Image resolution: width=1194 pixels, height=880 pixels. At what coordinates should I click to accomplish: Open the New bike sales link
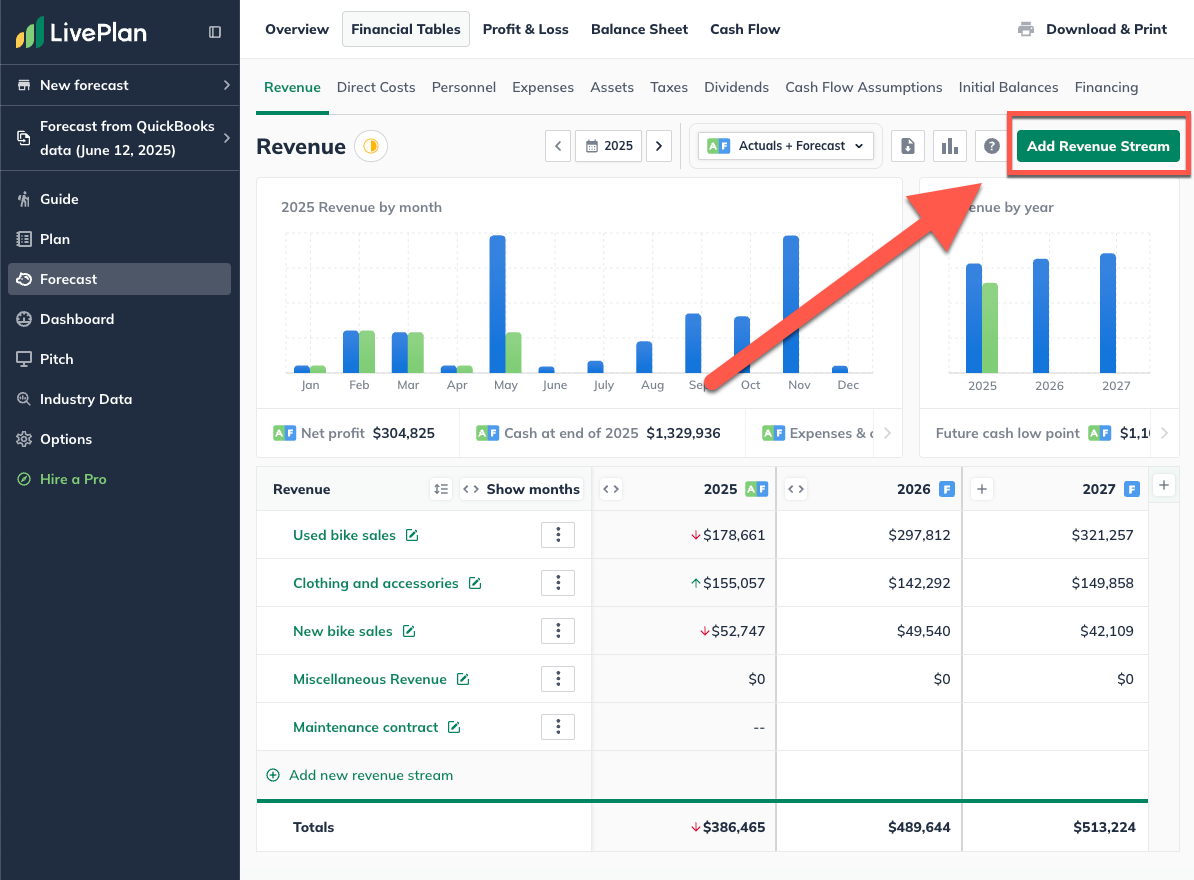coord(343,631)
